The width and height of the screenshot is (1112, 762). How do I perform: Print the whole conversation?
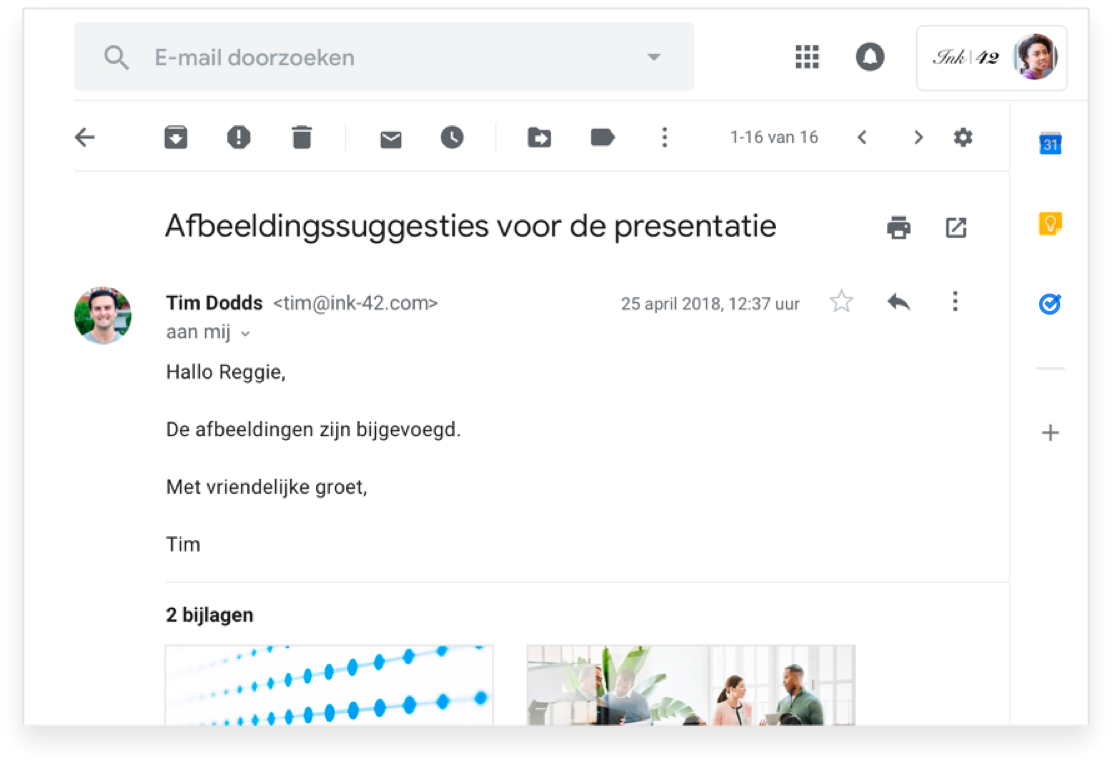[x=899, y=227]
